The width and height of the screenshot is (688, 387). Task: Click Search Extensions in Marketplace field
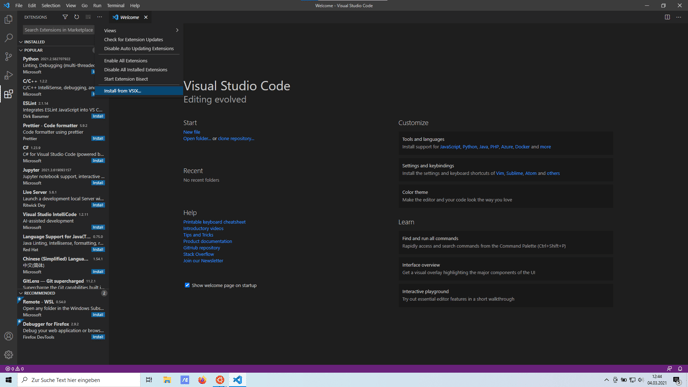tap(58, 30)
